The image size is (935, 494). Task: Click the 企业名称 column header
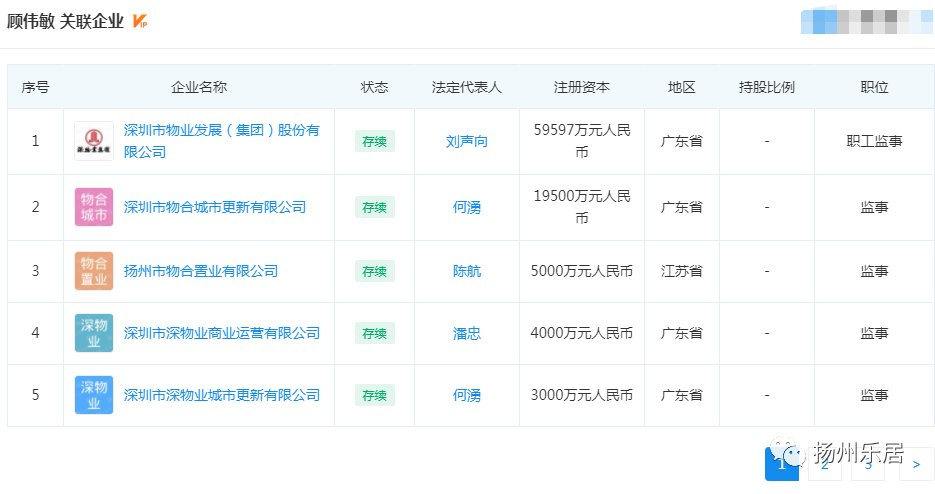199,87
